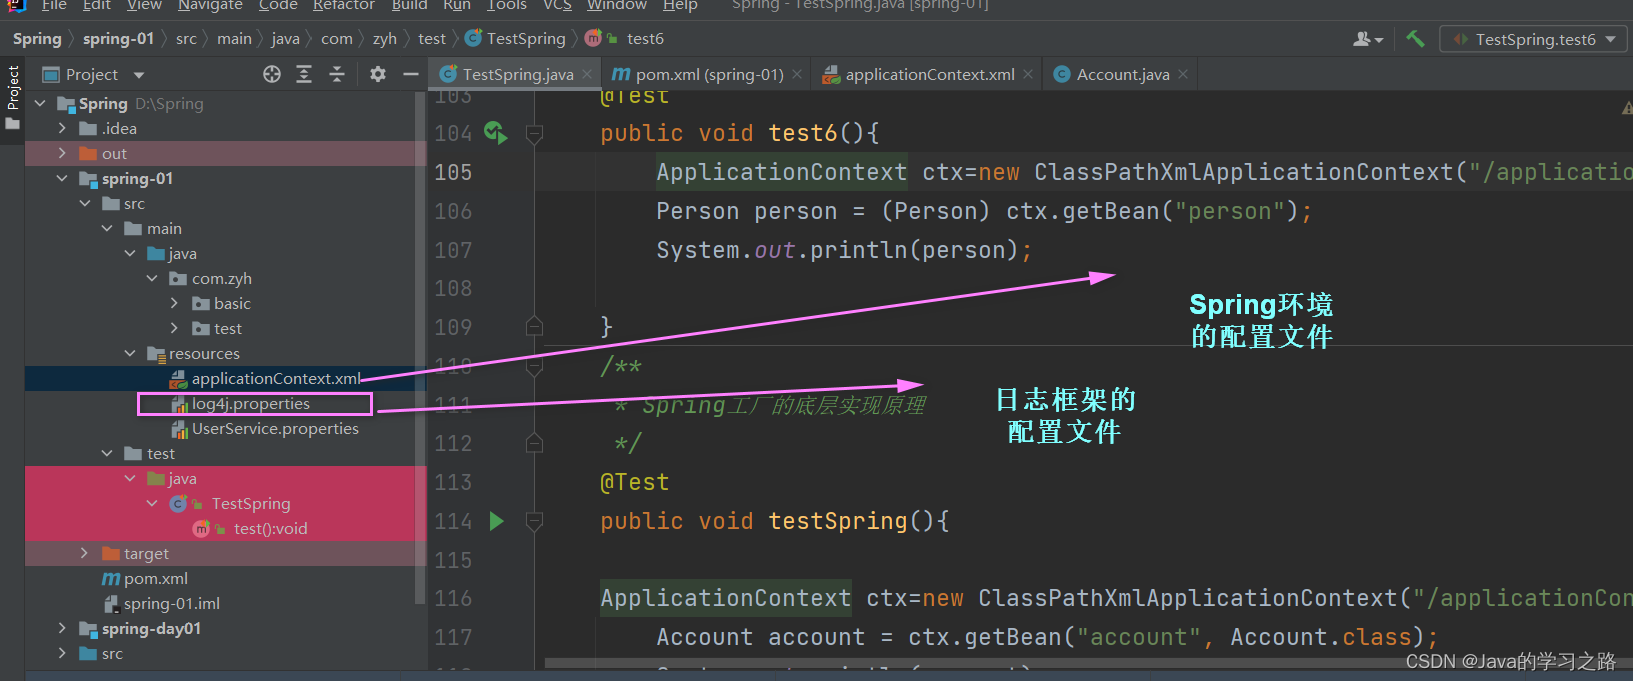The image size is (1633, 681).
Task: Open the Edit menu
Action: click(x=97, y=5)
